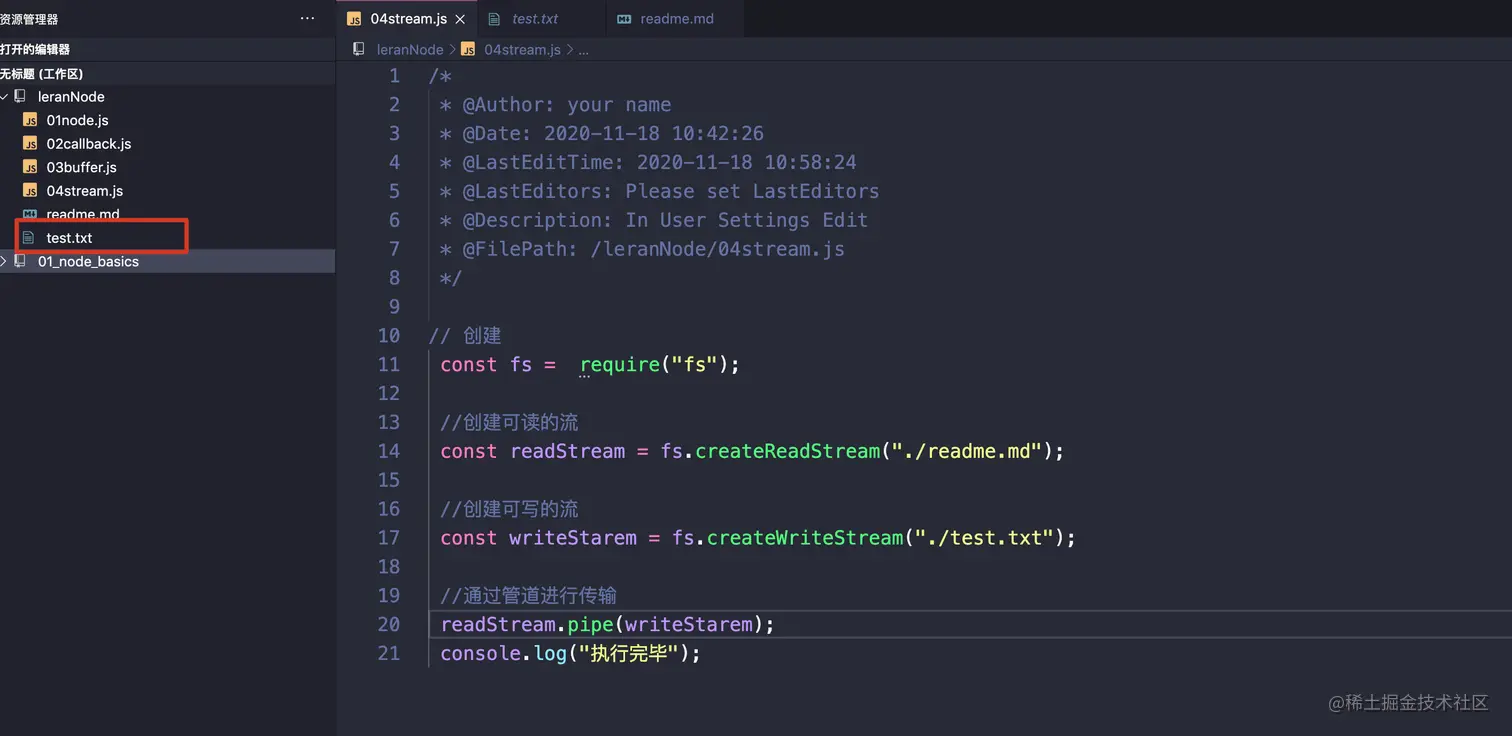1512x736 pixels.
Task: Click the JS icon beside 04stream.js in tree
Action: (x=30, y=191)
